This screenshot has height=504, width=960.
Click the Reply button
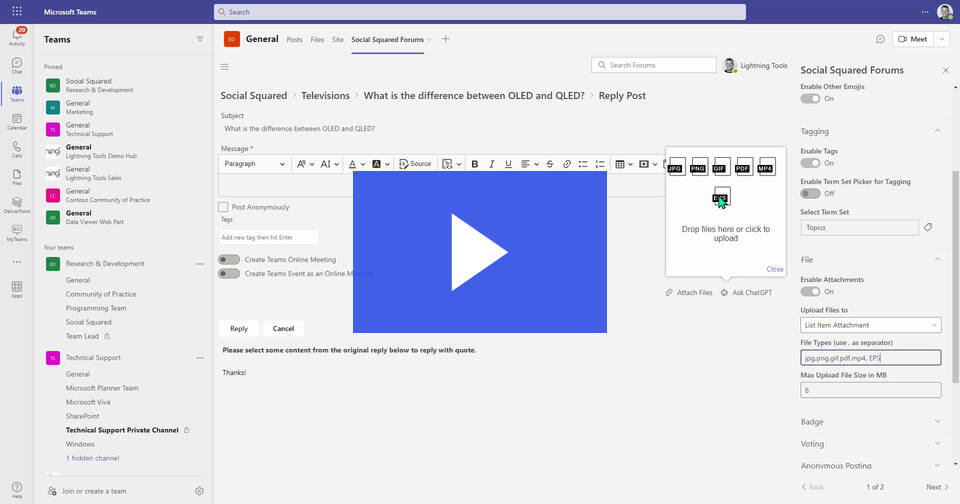pos(239,329)
